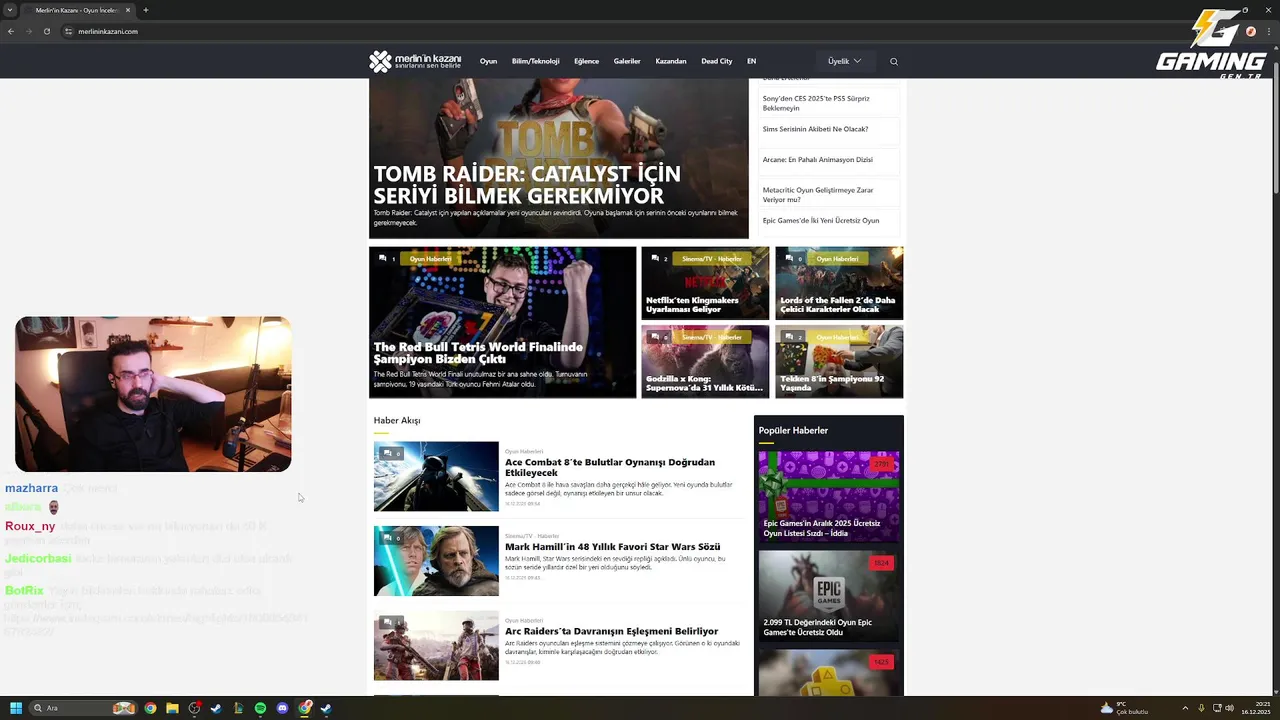
Task: Open OBS Studio from the taskbar
Action: click(194, 708)
